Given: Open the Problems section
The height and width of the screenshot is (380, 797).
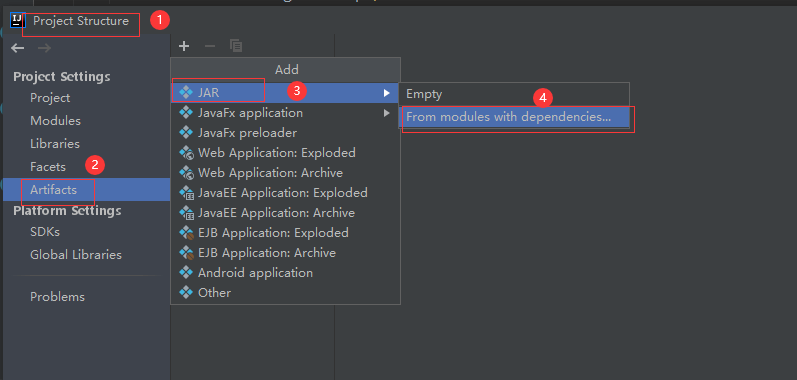Looking at the screenshot, I should (57, 297).
